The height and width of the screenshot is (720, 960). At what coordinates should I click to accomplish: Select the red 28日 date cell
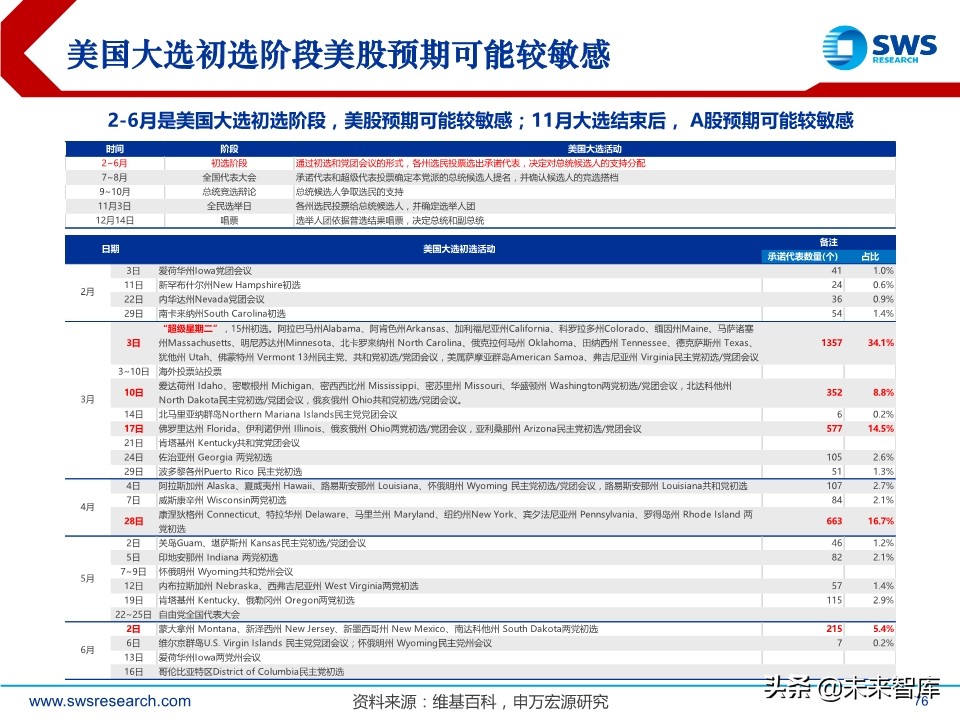[x=133, y=522]
